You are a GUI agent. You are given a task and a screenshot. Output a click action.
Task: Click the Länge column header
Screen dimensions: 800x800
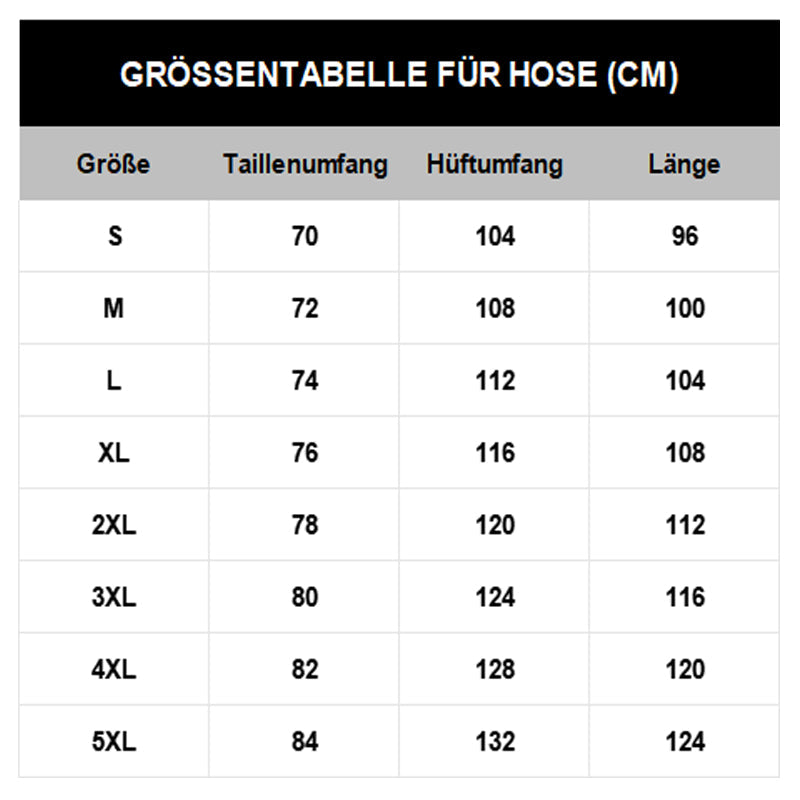coord(684,164)
